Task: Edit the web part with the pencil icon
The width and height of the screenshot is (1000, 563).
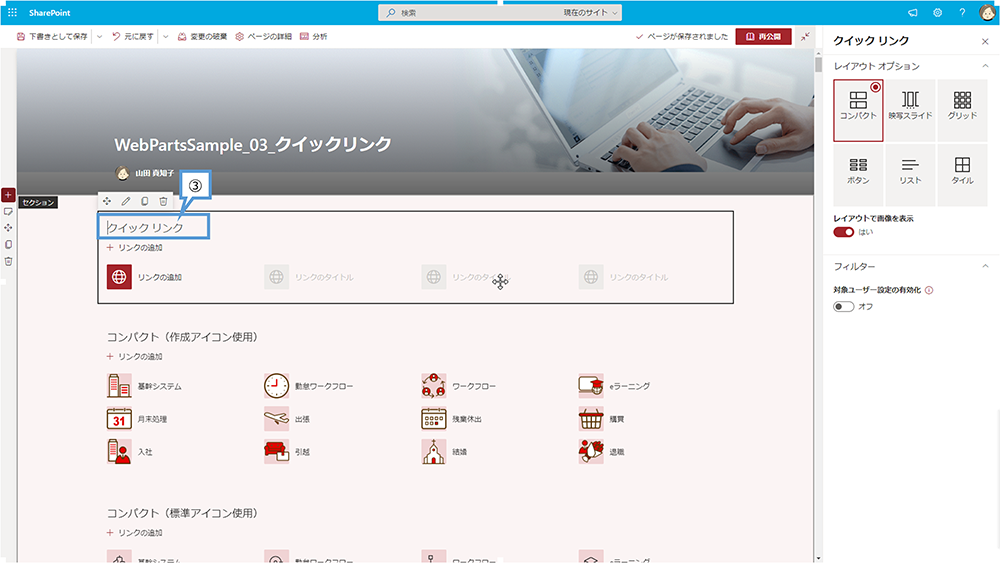Action: tap(126, 201)
